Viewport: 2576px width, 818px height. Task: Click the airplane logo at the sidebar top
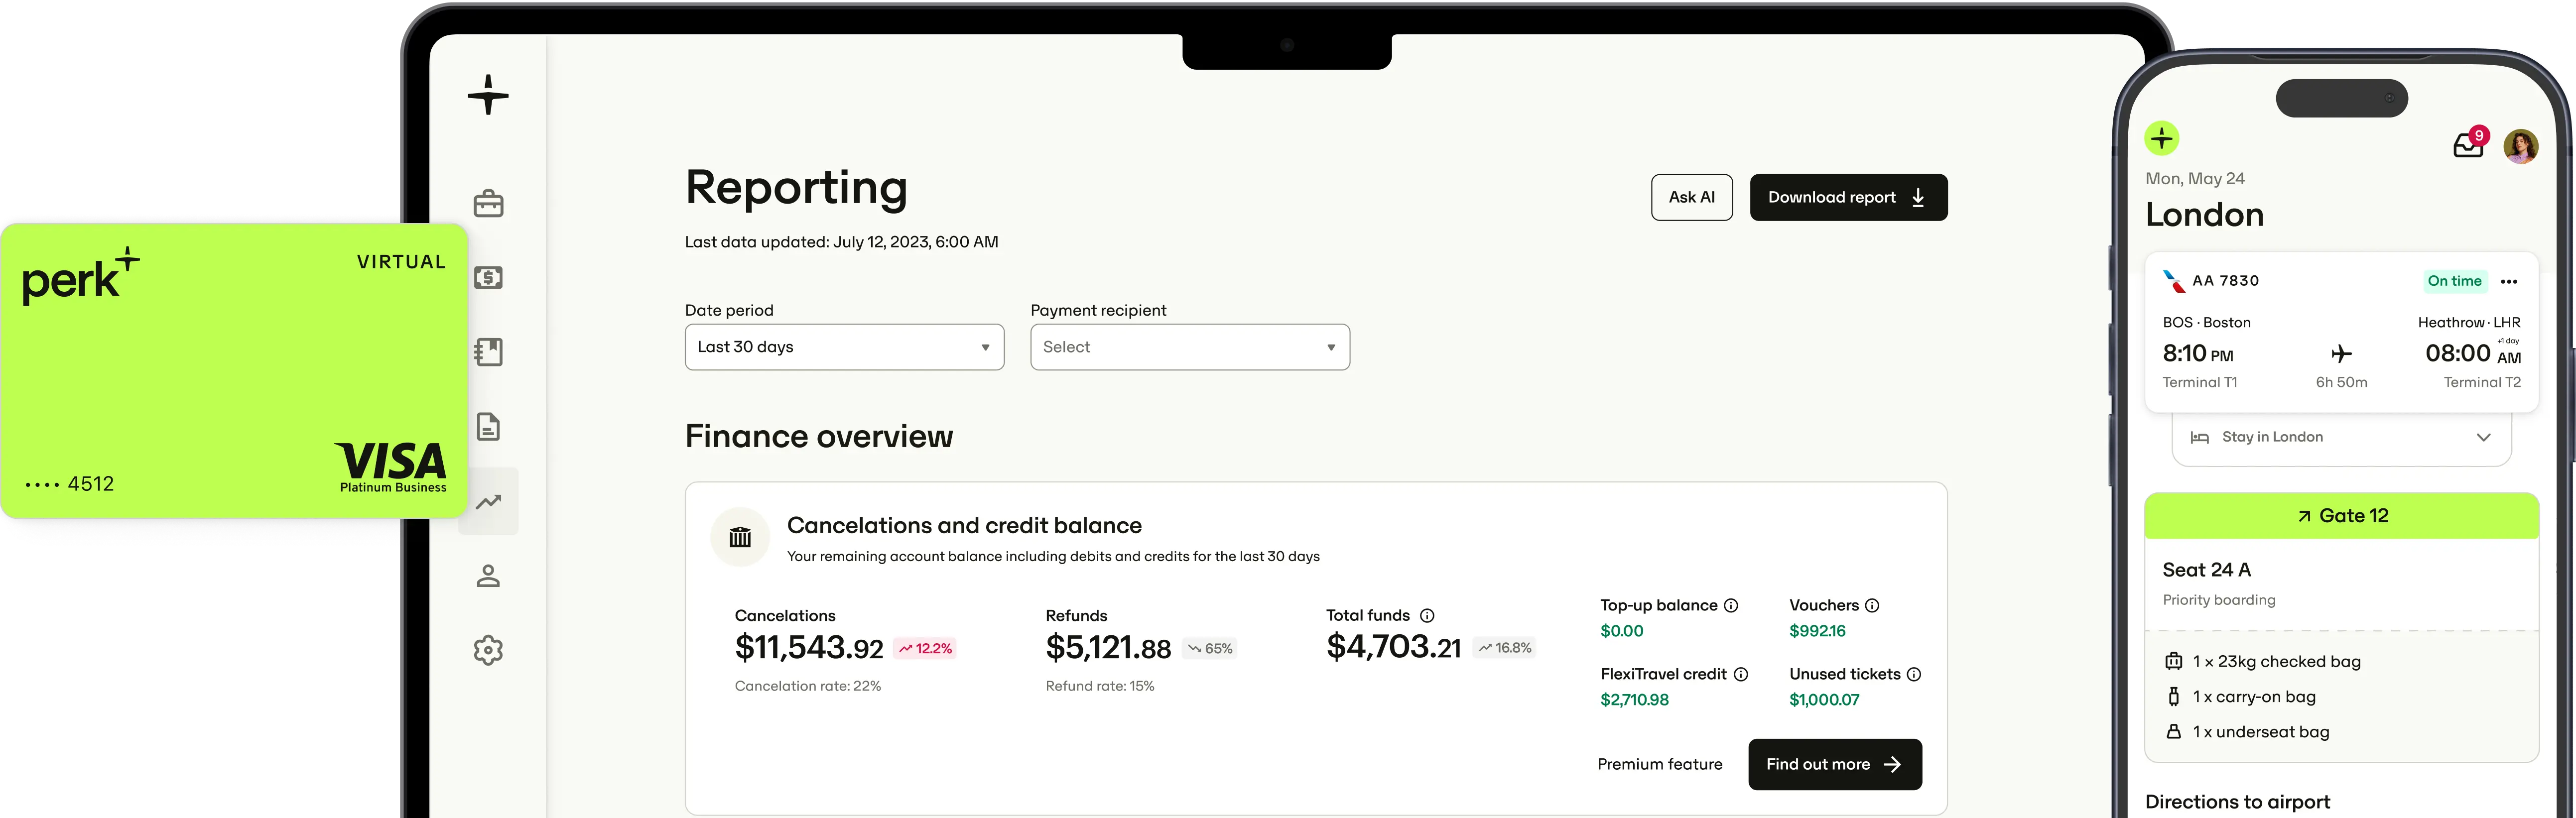(488, 96)
